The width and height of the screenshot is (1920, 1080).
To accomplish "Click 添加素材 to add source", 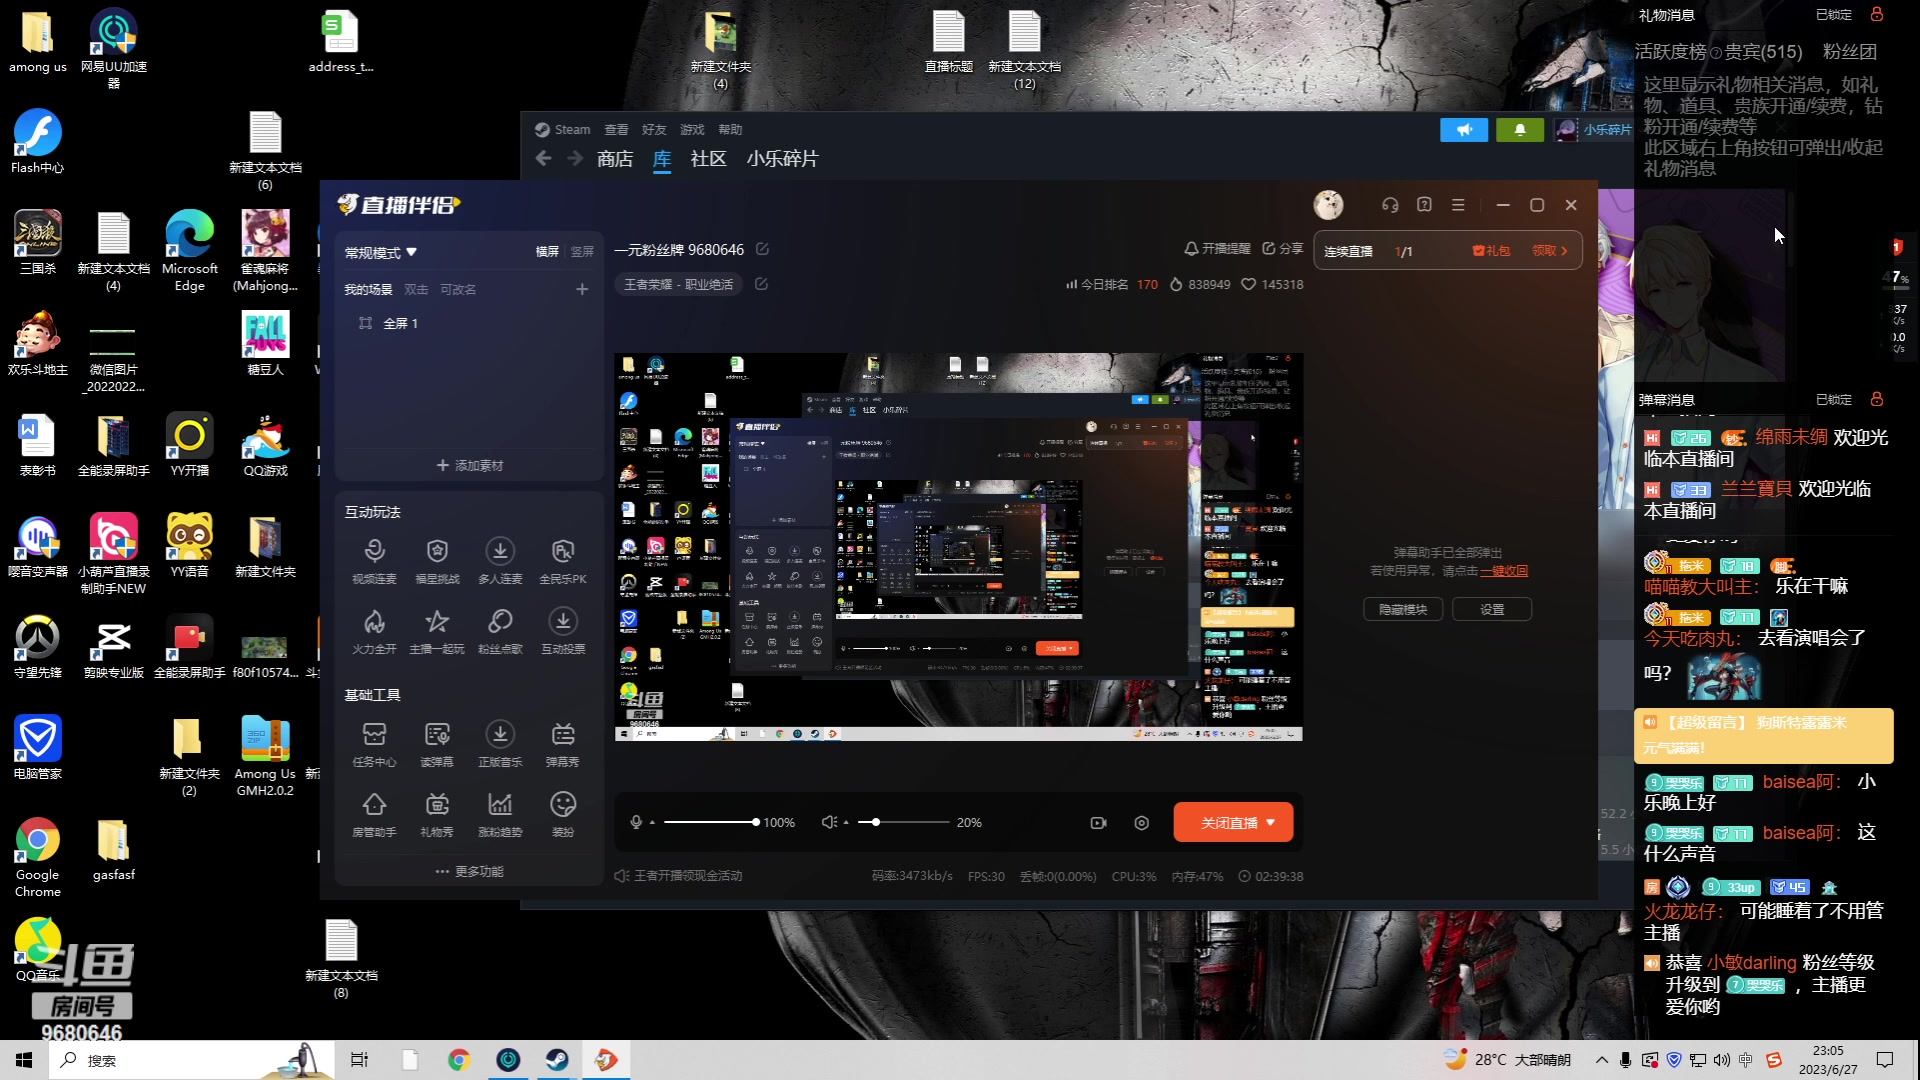I will pos(470,465).
